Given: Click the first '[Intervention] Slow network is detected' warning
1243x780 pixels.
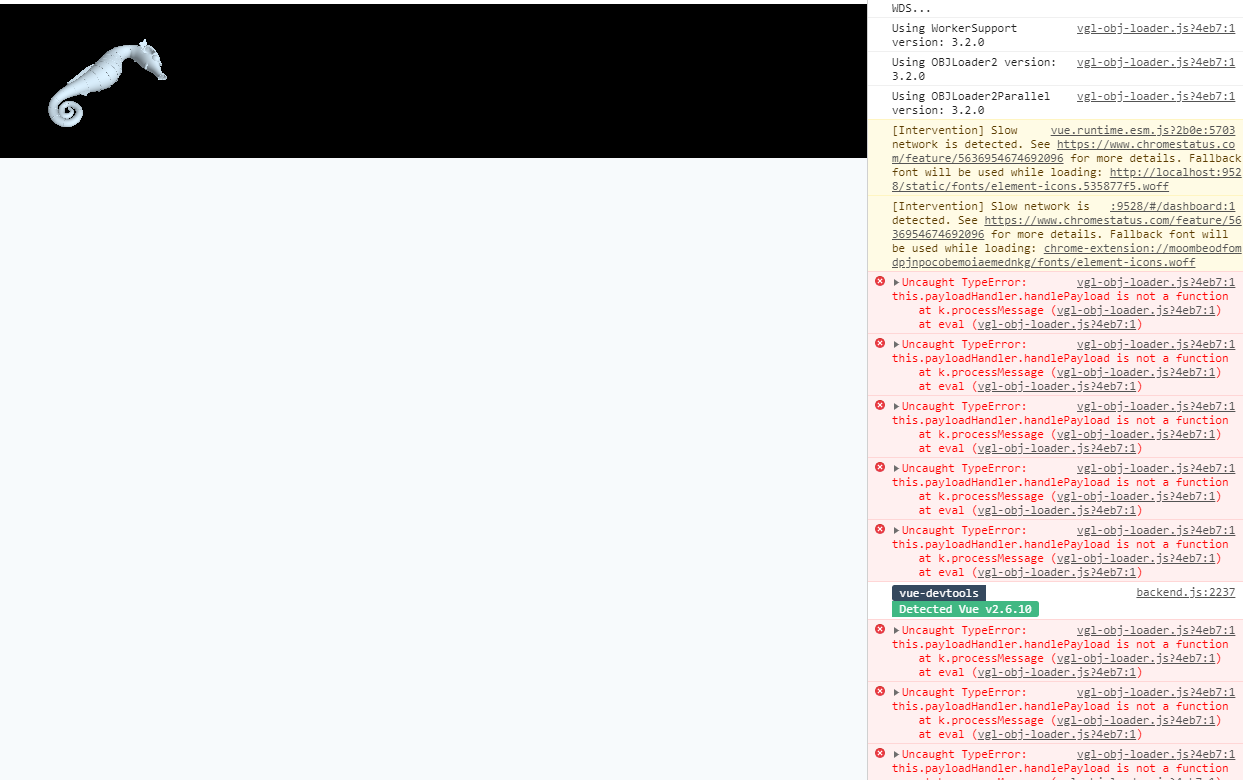Looking at the screenshot, I should (x=1055, y=158).
